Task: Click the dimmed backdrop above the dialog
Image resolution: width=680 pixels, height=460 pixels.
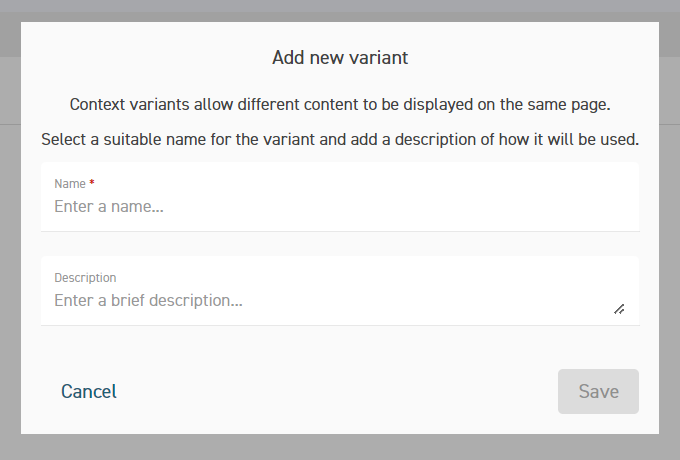Action: pyautogui.click(x=340, y=10)
